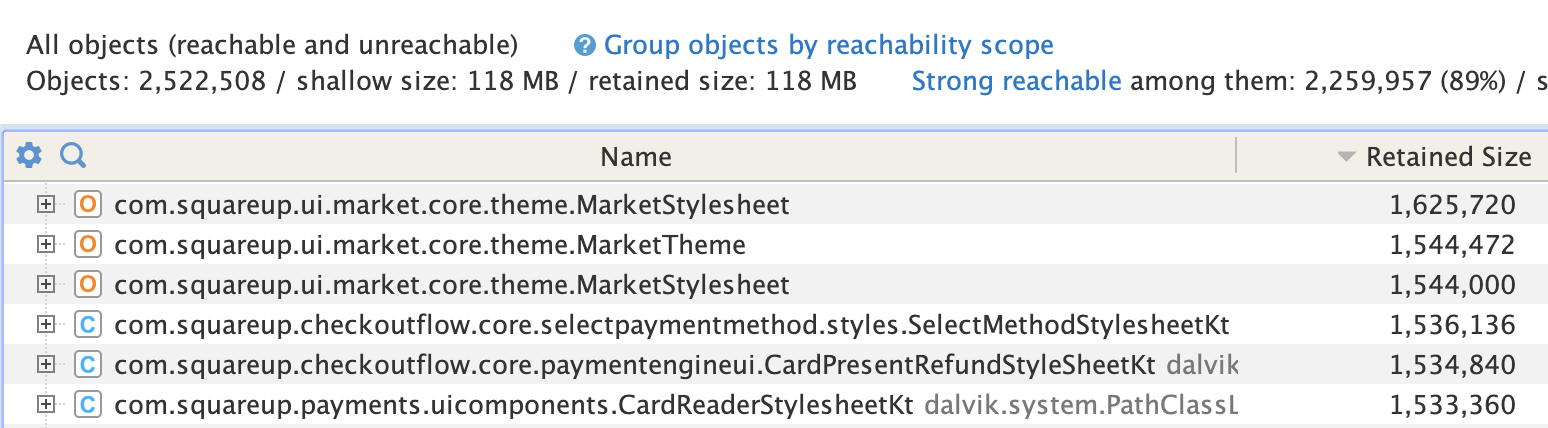Click the dalvik.system.PathClassL loader text
This screenshot has width=1548, height=428.
click(1081, 405)
